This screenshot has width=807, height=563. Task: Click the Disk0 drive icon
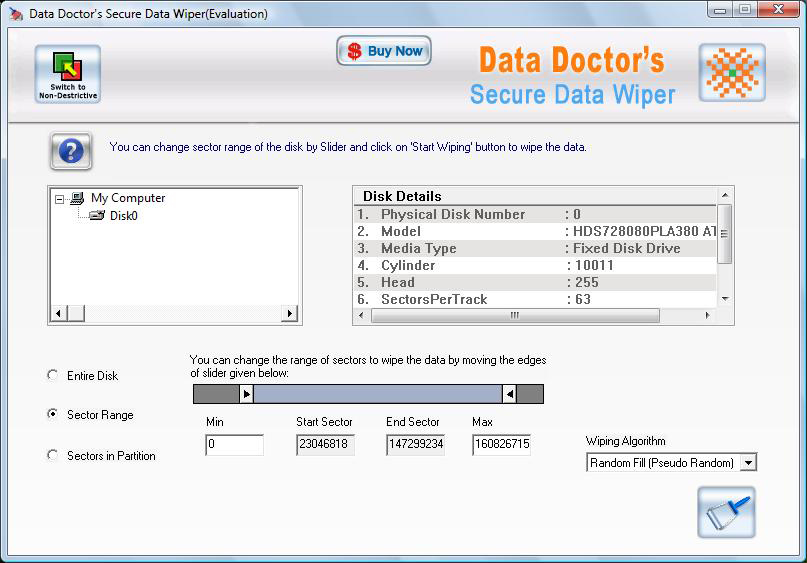click(97, 215)
